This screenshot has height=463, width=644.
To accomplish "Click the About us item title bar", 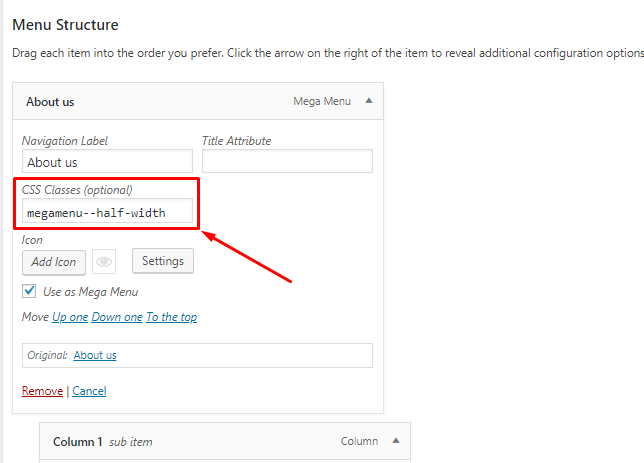I will [x=198, y=101].
